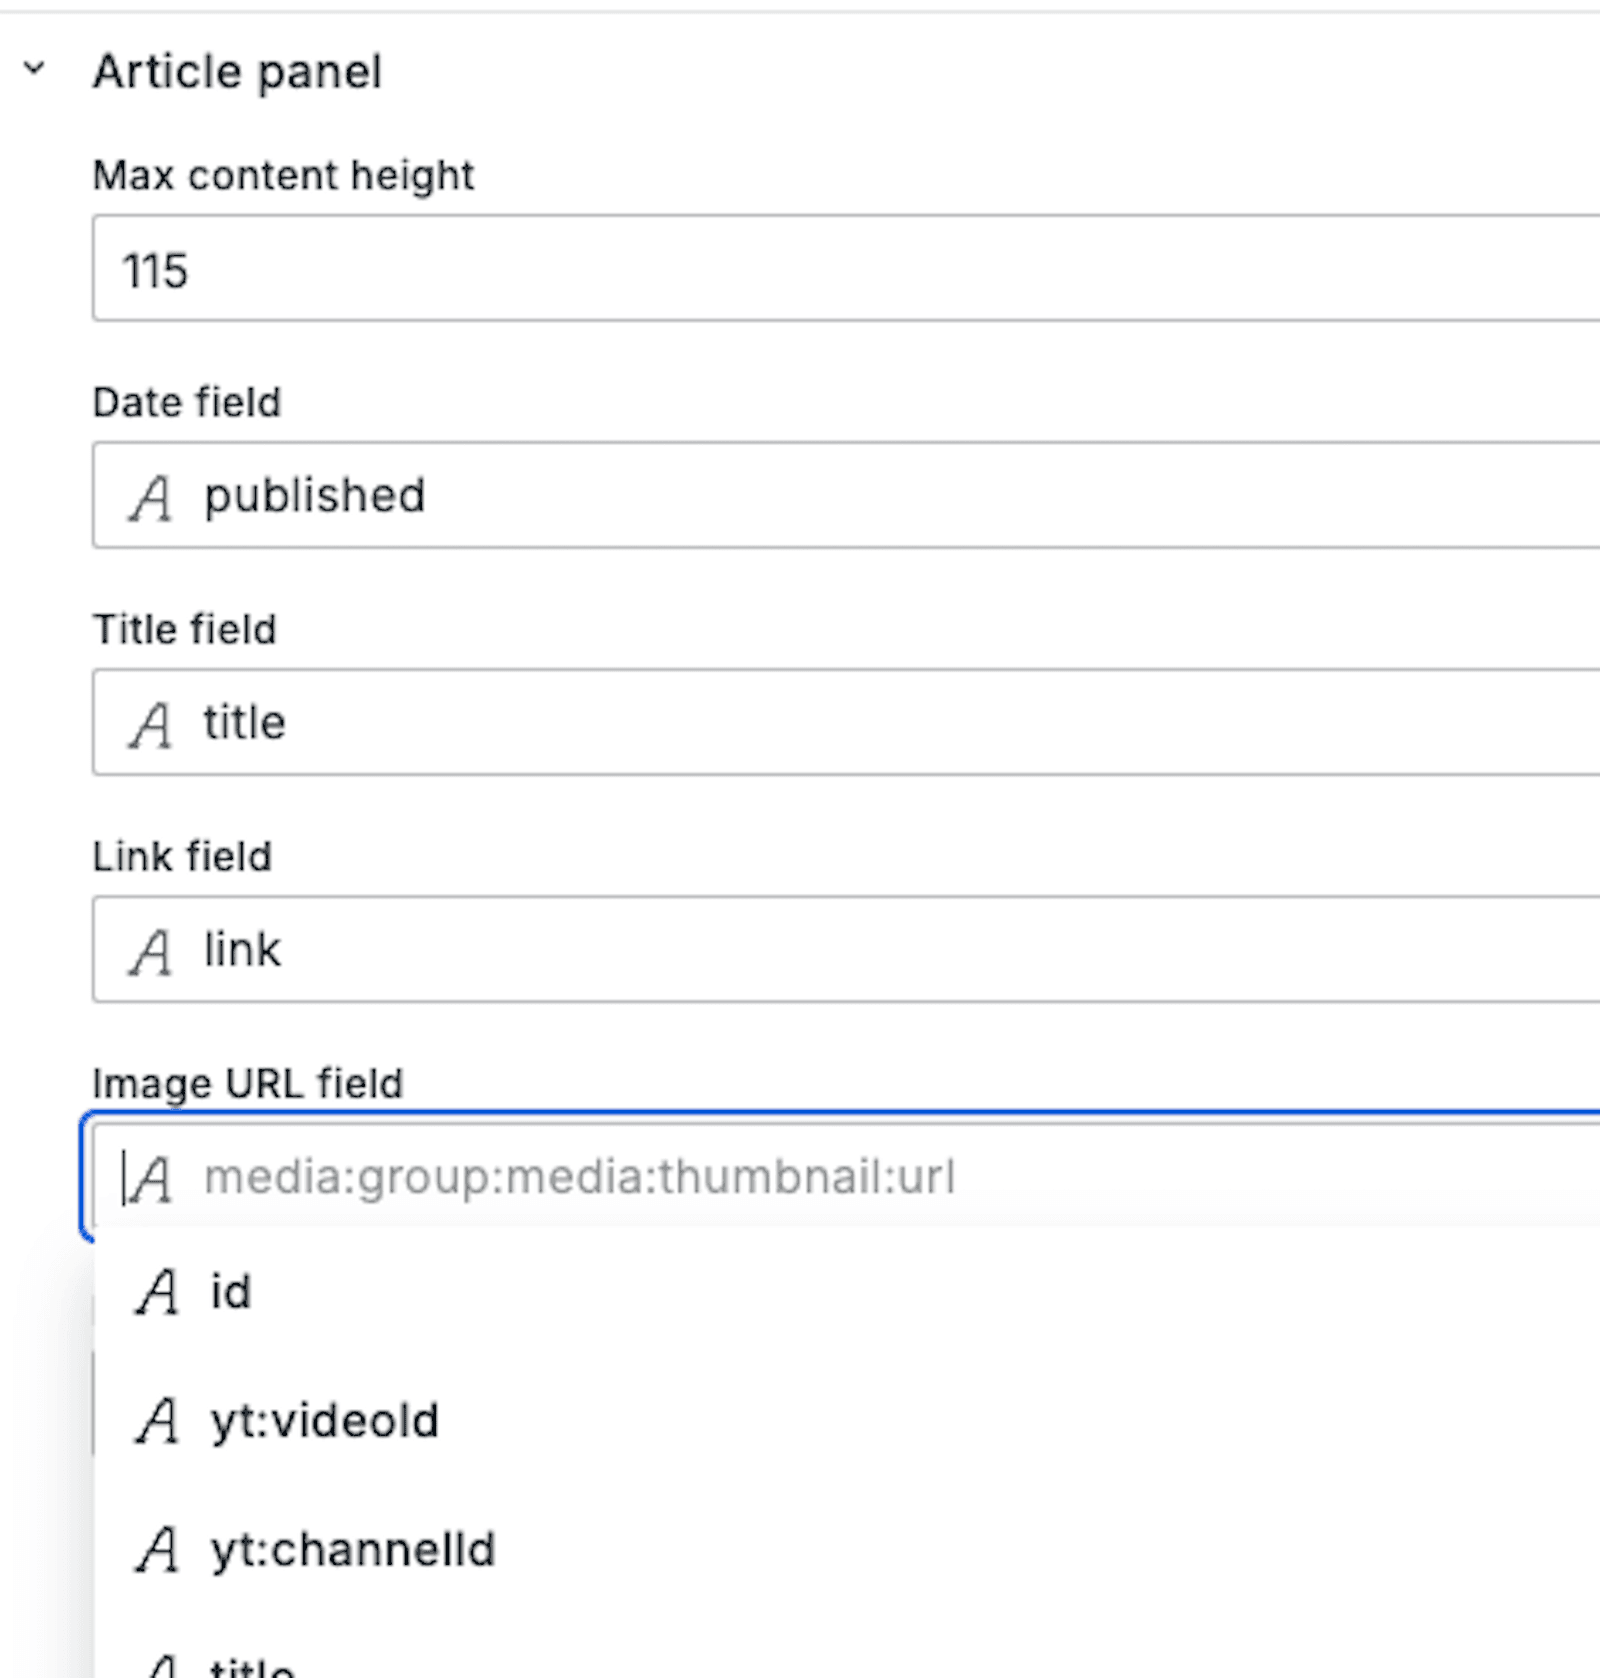Image resolution: width=1600 pixels, height=1678 pixels.
Task: Click the Article panel heading
Action: [237, 70]
